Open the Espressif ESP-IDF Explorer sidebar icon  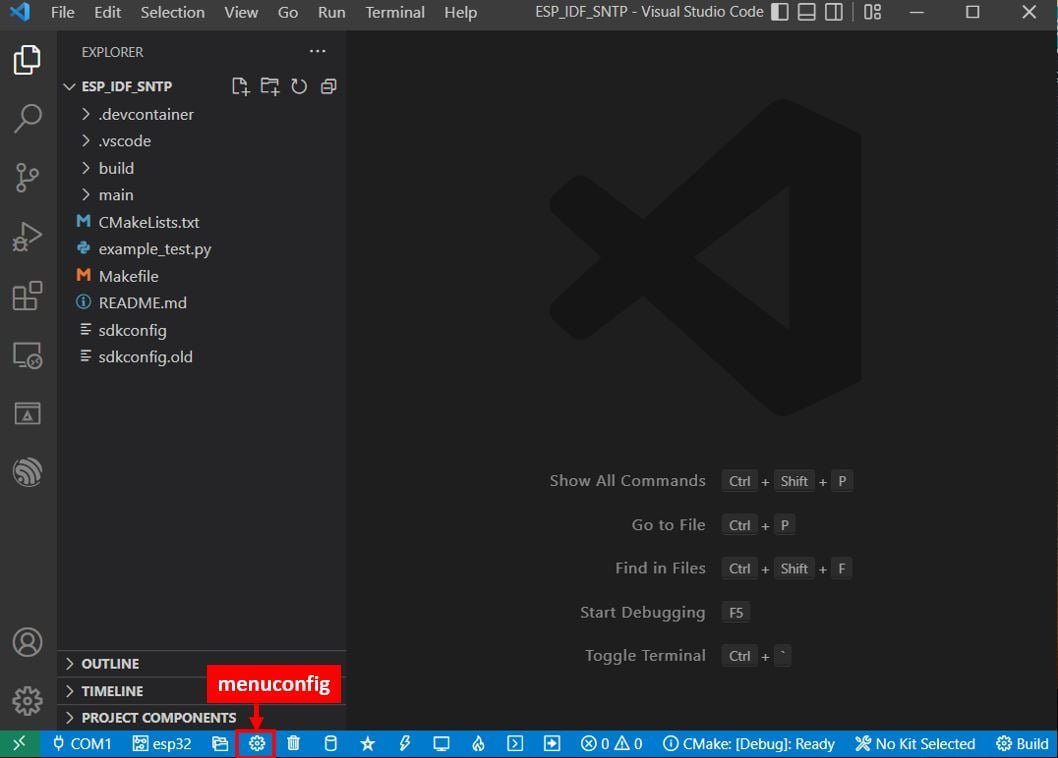click(27, 472)
